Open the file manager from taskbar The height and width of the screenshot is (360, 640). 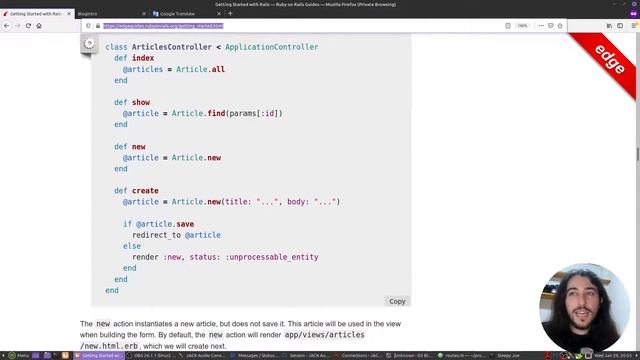tap(47, 356)
